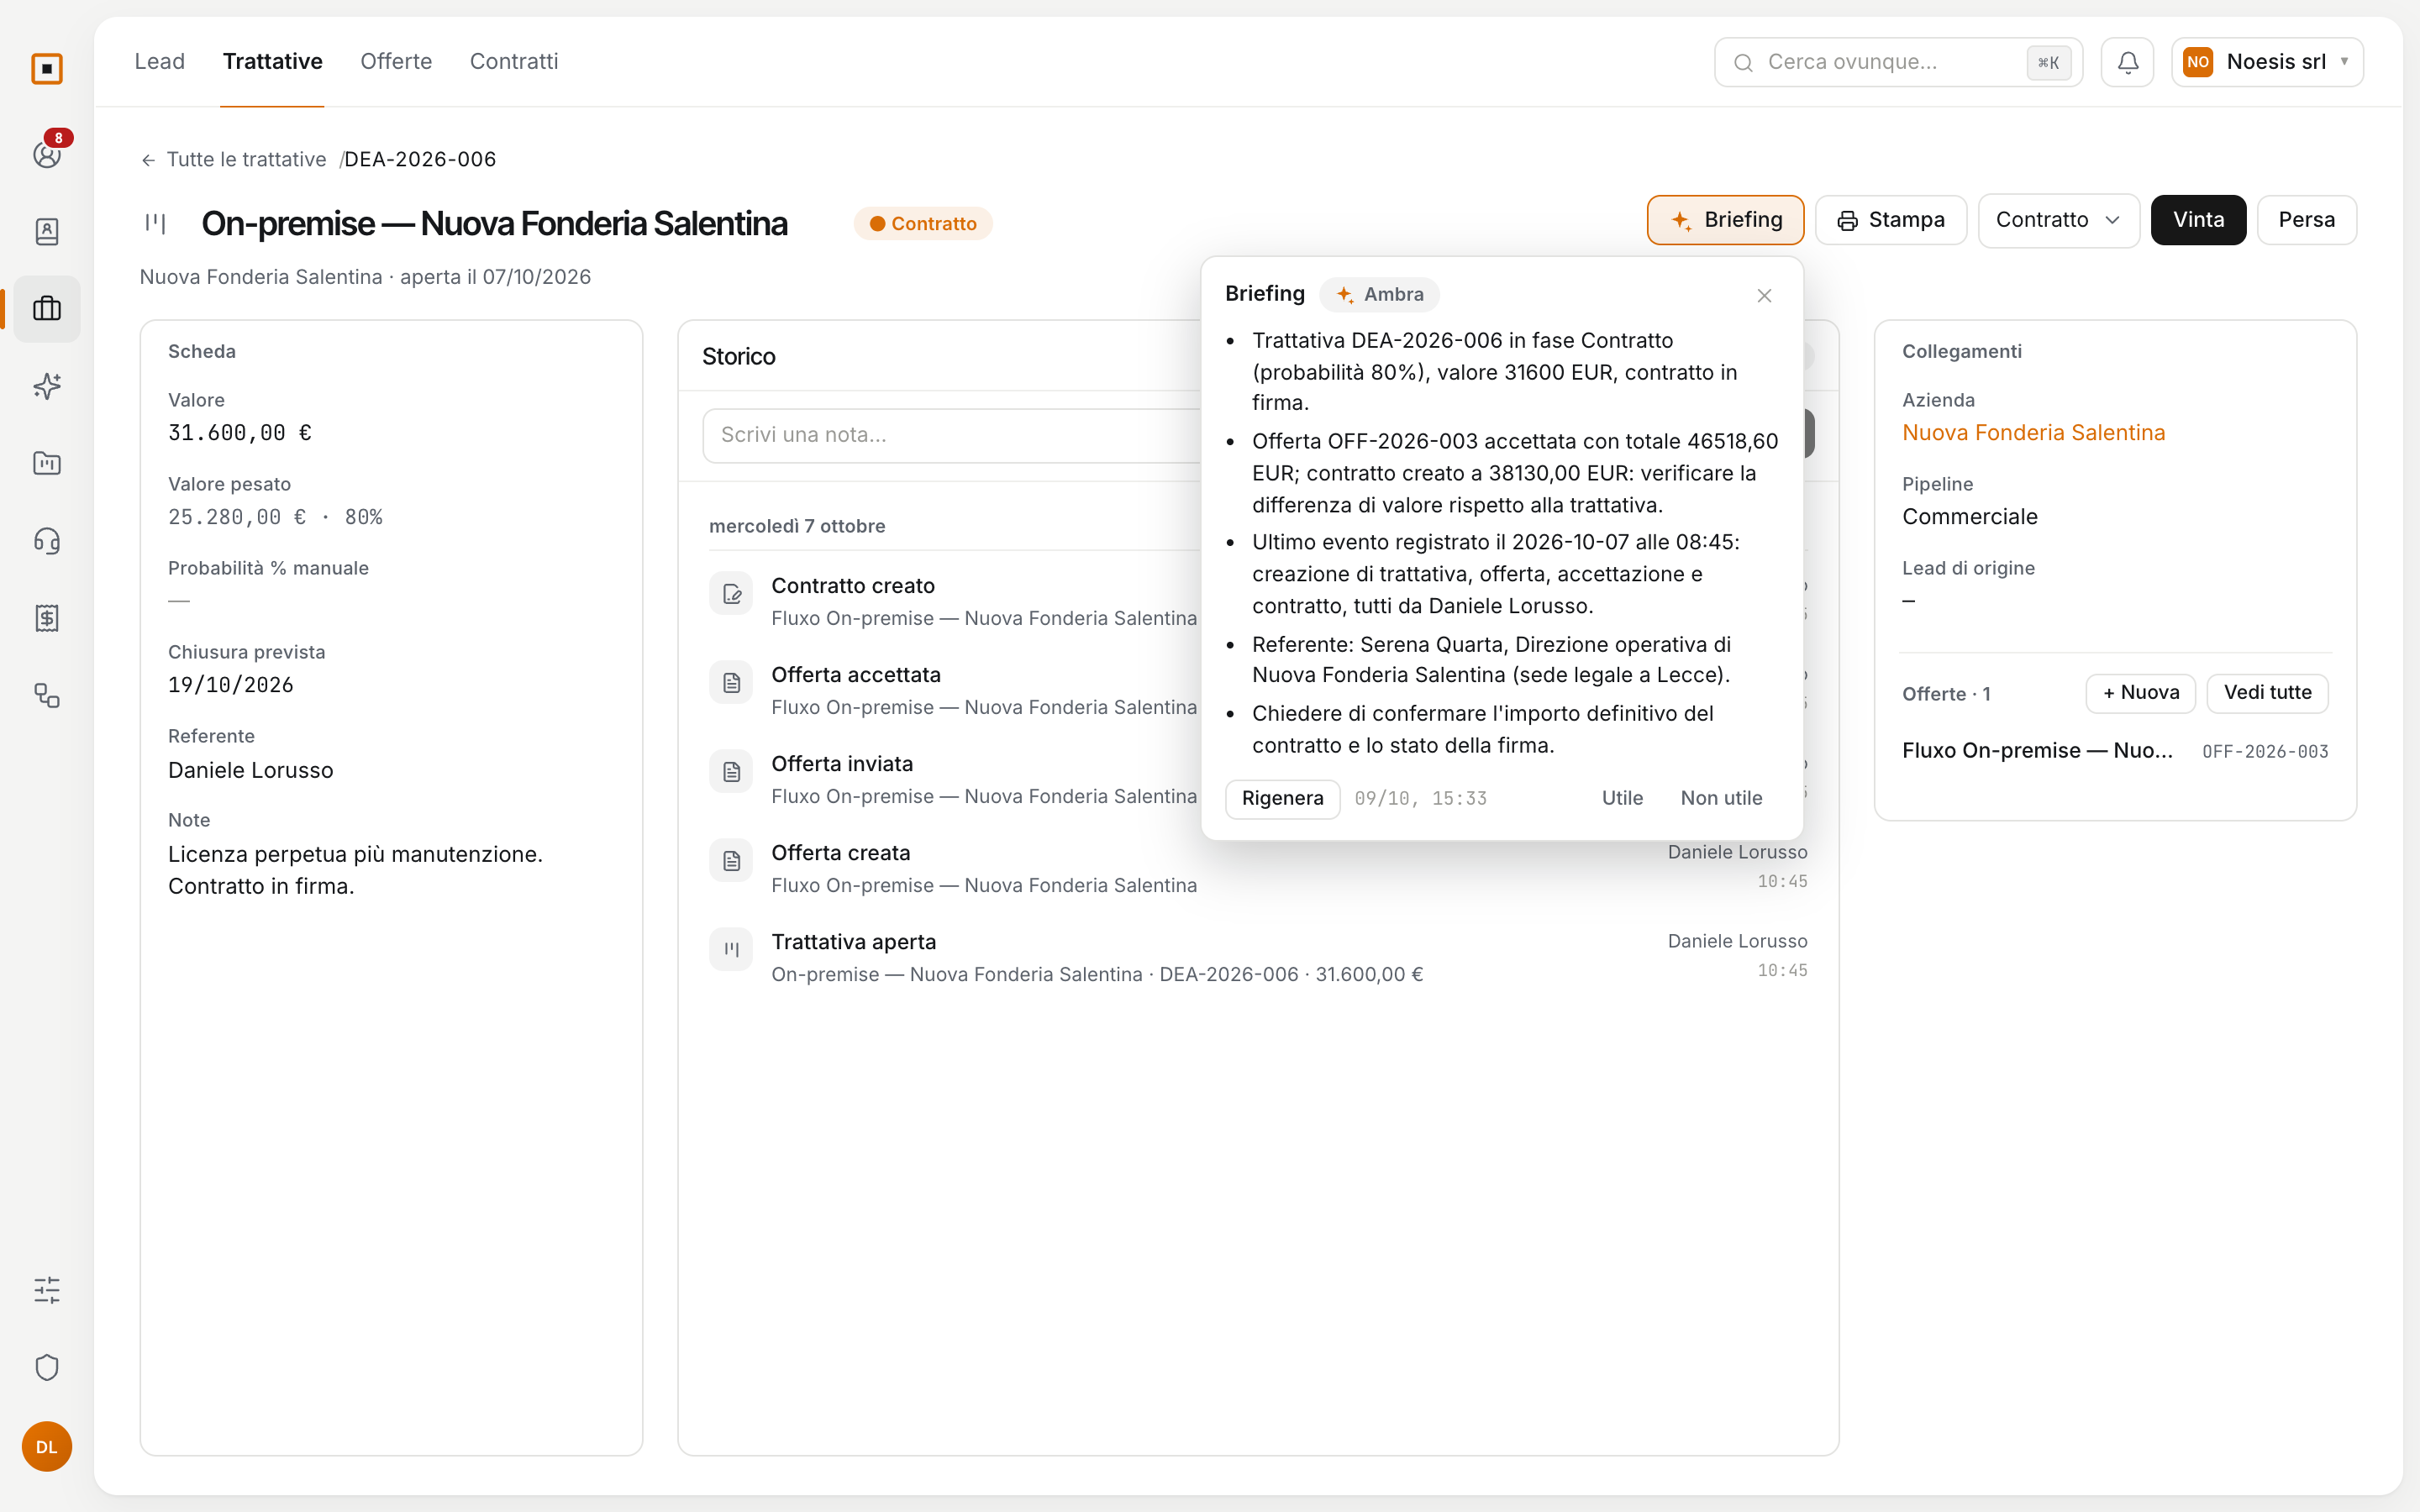Click the Scrivi una nota input
Image resolution: width=2420 pixels, height=1512 pixels.
(x=952, y=435)
